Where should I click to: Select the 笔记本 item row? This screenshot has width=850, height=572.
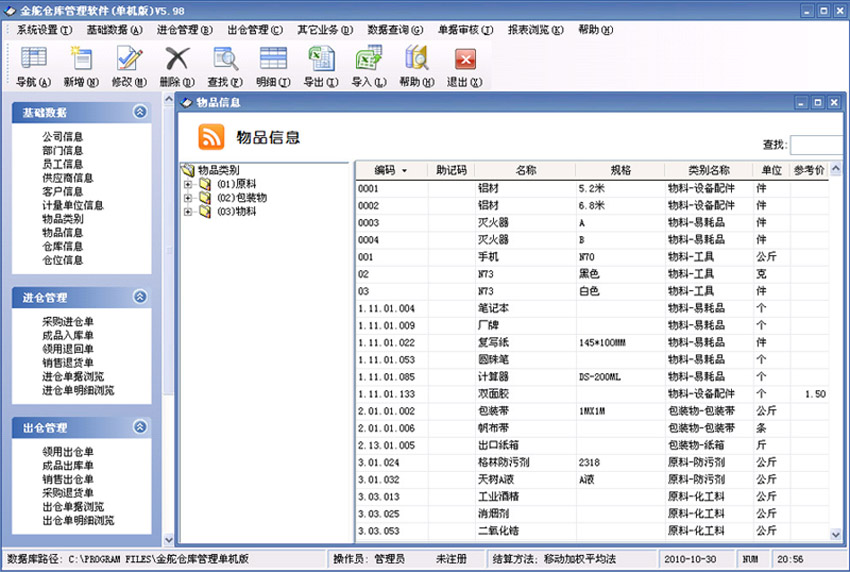pyautogui.click(x=592, y=309)
